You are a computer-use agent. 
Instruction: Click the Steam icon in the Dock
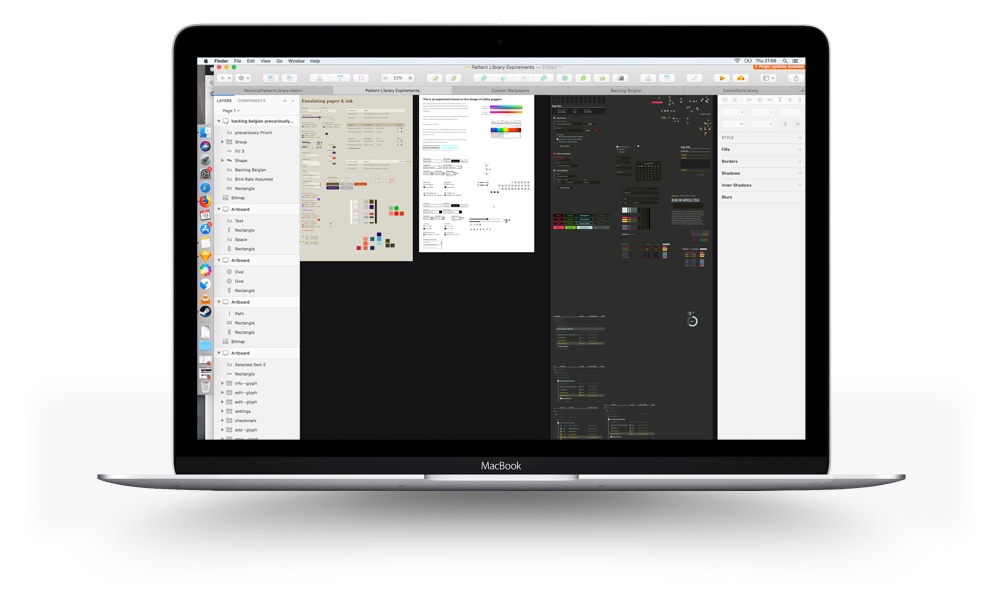pos(205,311)
